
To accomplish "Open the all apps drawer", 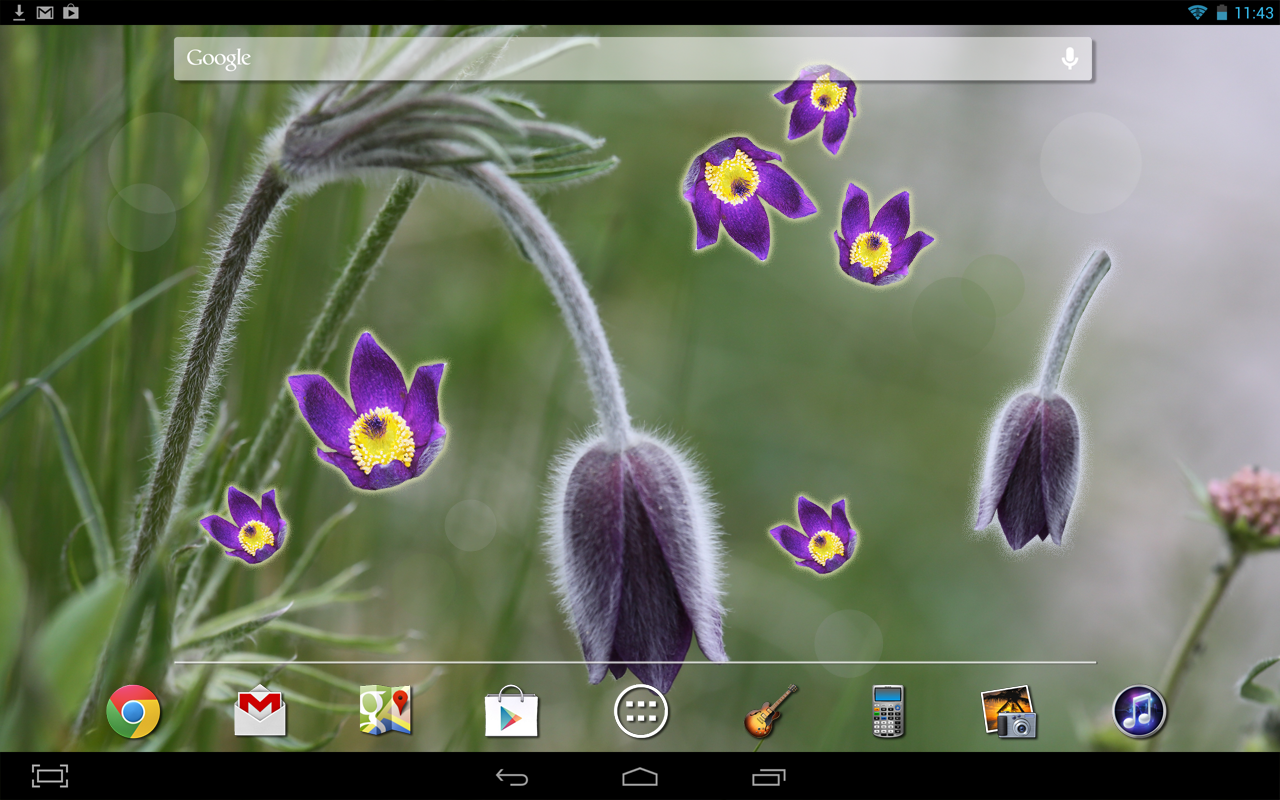I will [641, 712].
